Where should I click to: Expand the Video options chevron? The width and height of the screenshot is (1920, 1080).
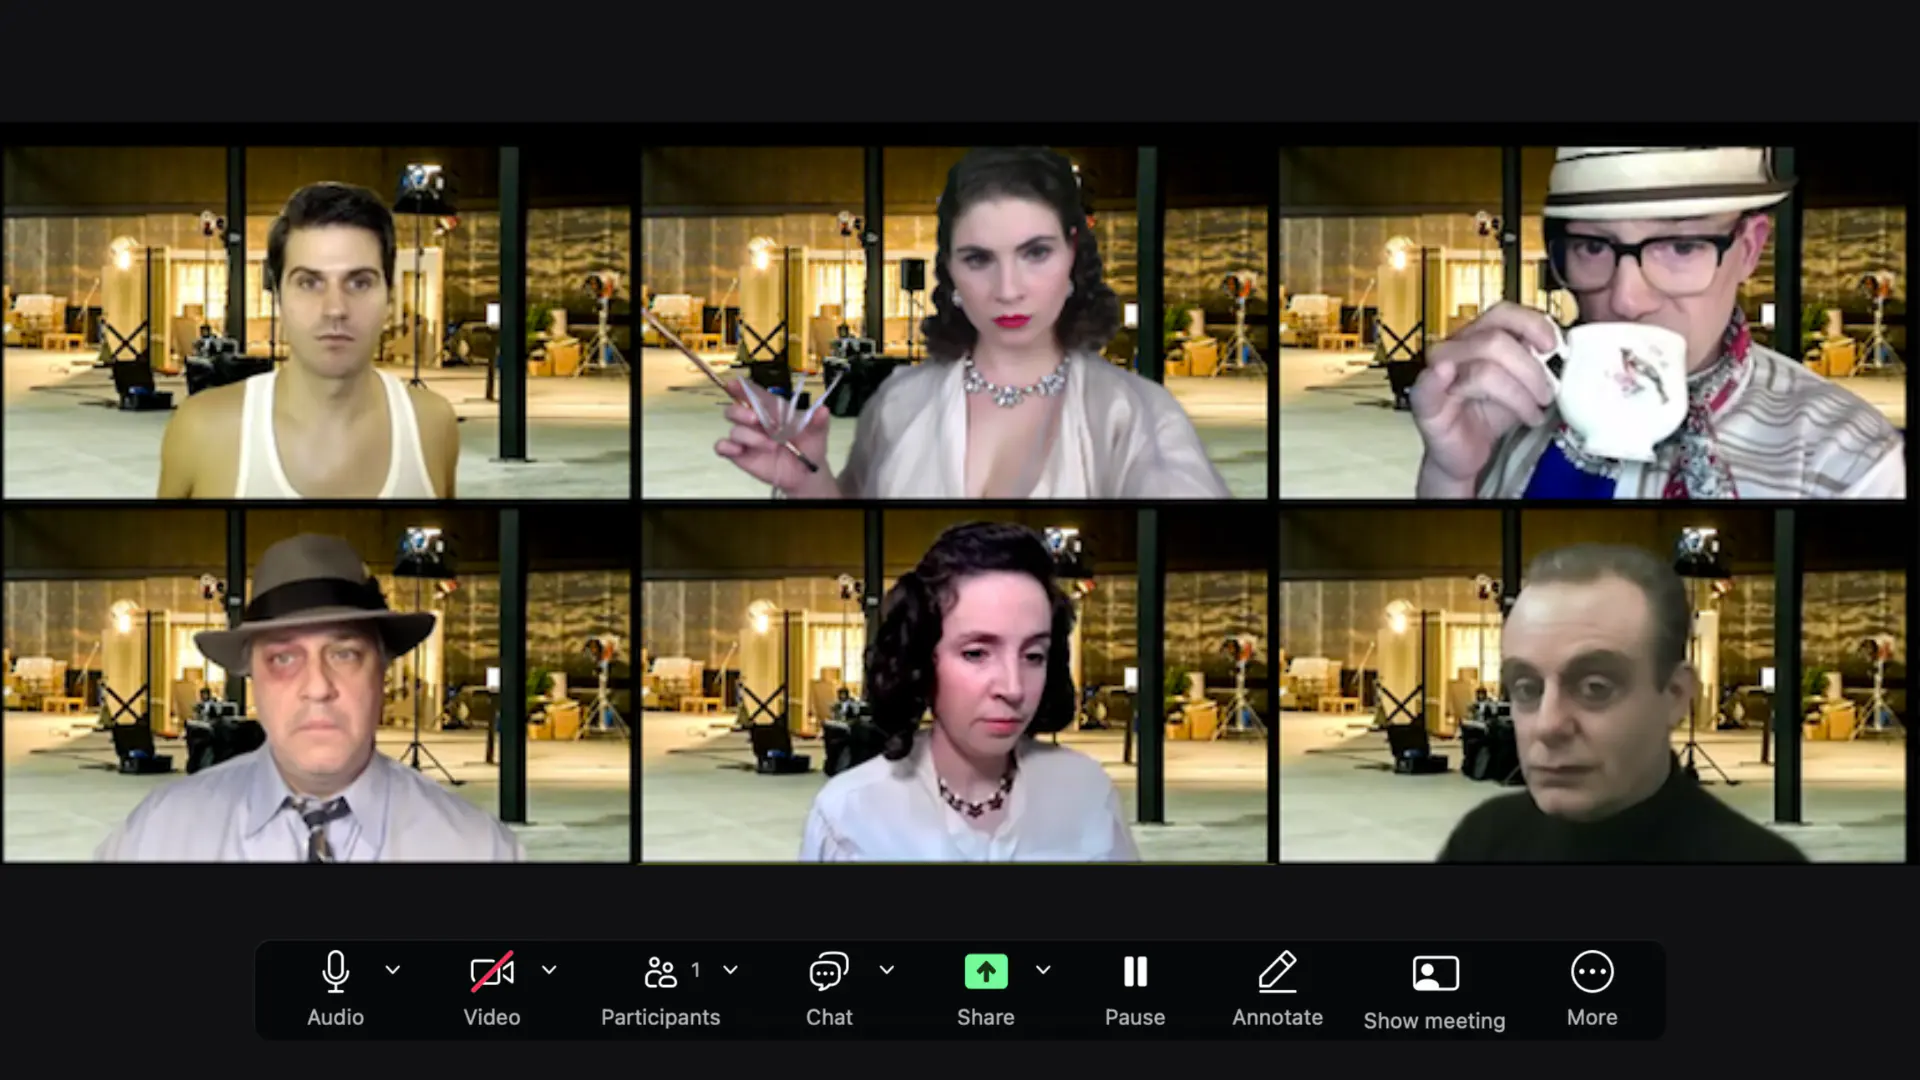[x=549, y=969]
